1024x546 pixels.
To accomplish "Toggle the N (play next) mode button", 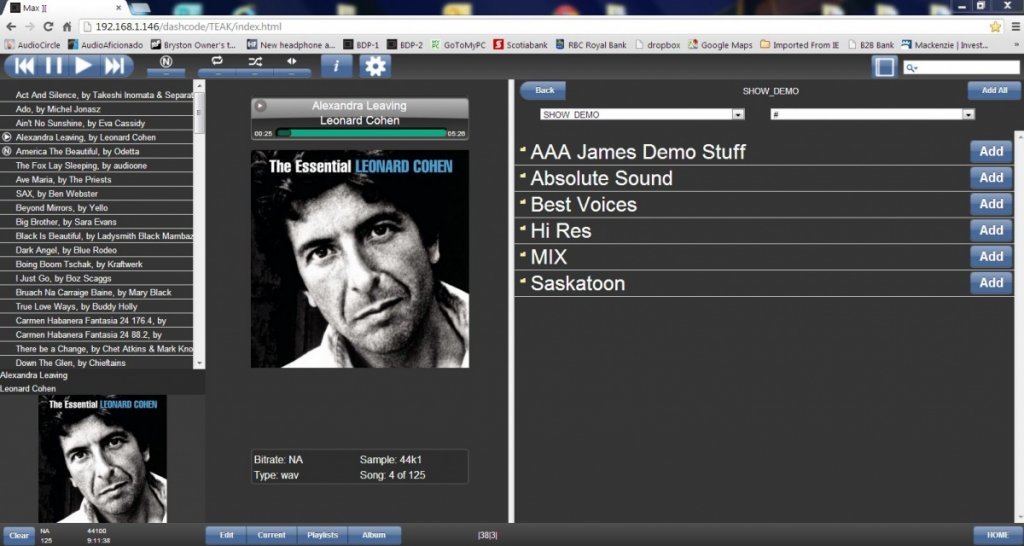I will (x=166, y=63).
